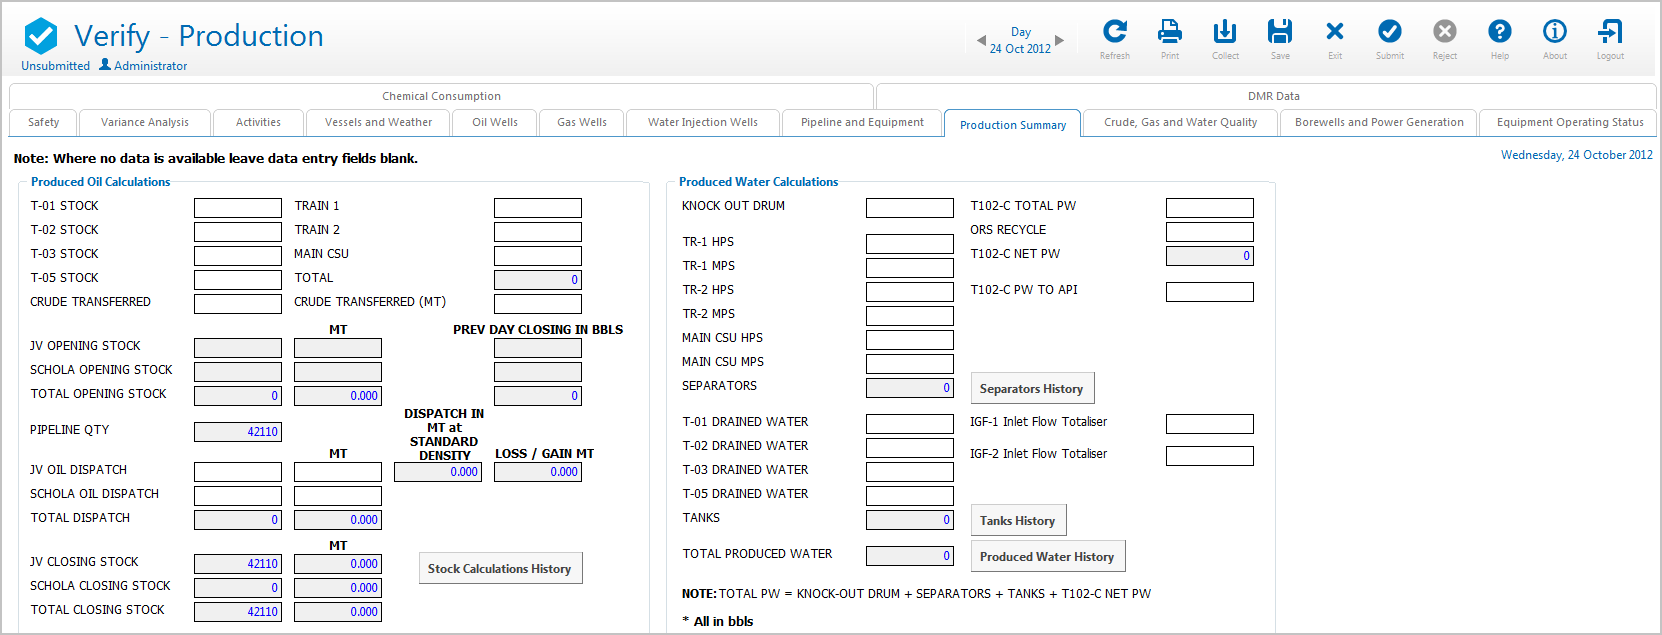The image size is (1662, 635).
Task: Focus the KNOCK OUT DRUM field
Action: pos(909,208)
